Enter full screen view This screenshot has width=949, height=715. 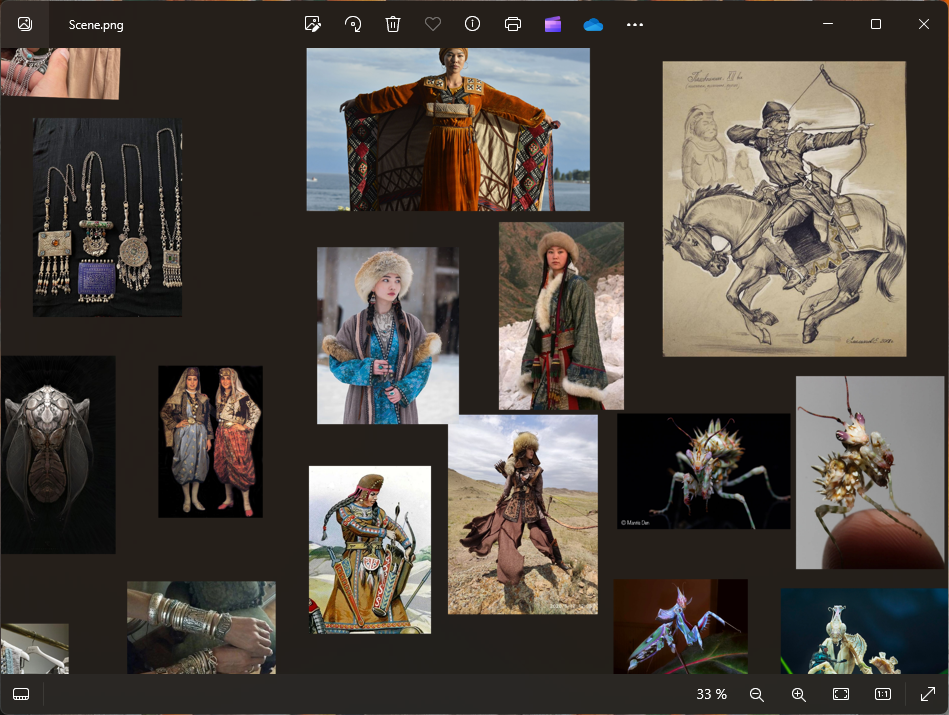tap(927, 694)
